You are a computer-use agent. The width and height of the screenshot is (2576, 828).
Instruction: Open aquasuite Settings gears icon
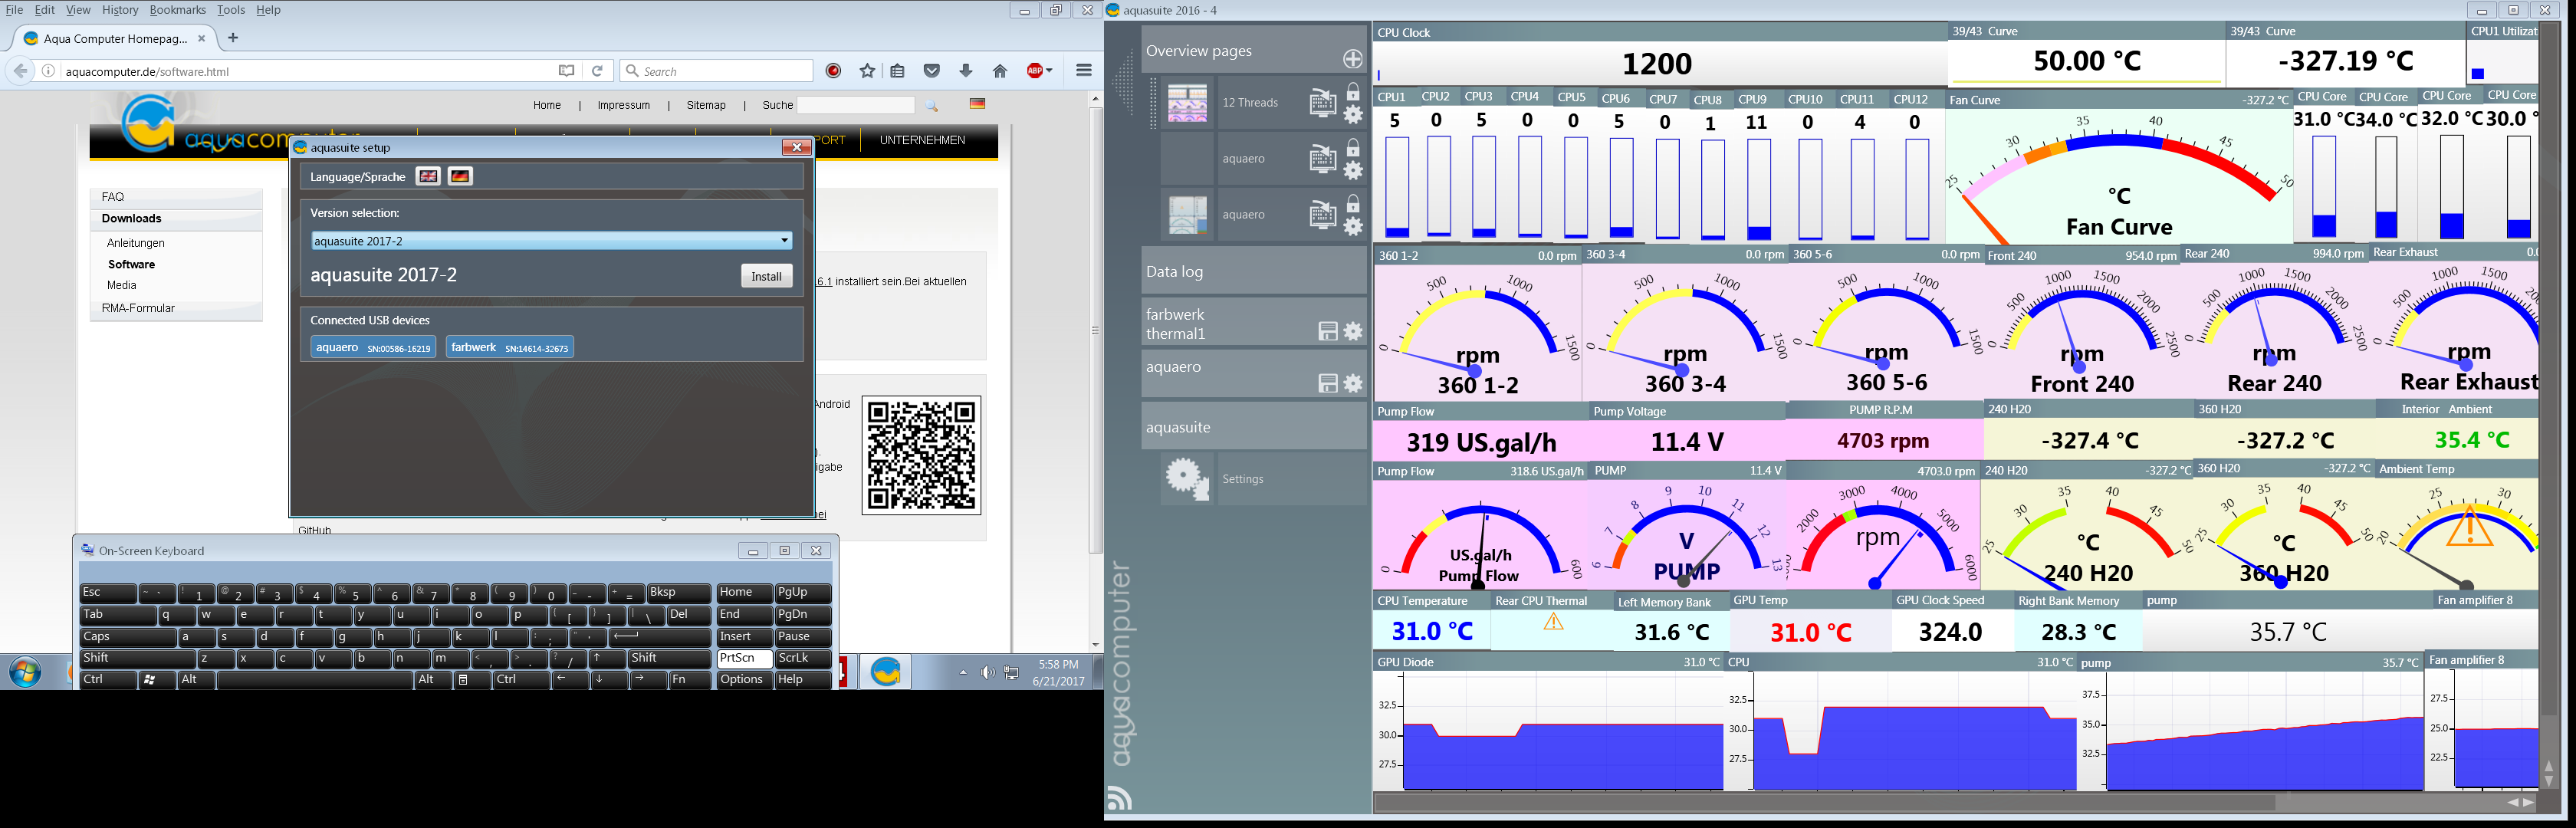click(1187, 478)
